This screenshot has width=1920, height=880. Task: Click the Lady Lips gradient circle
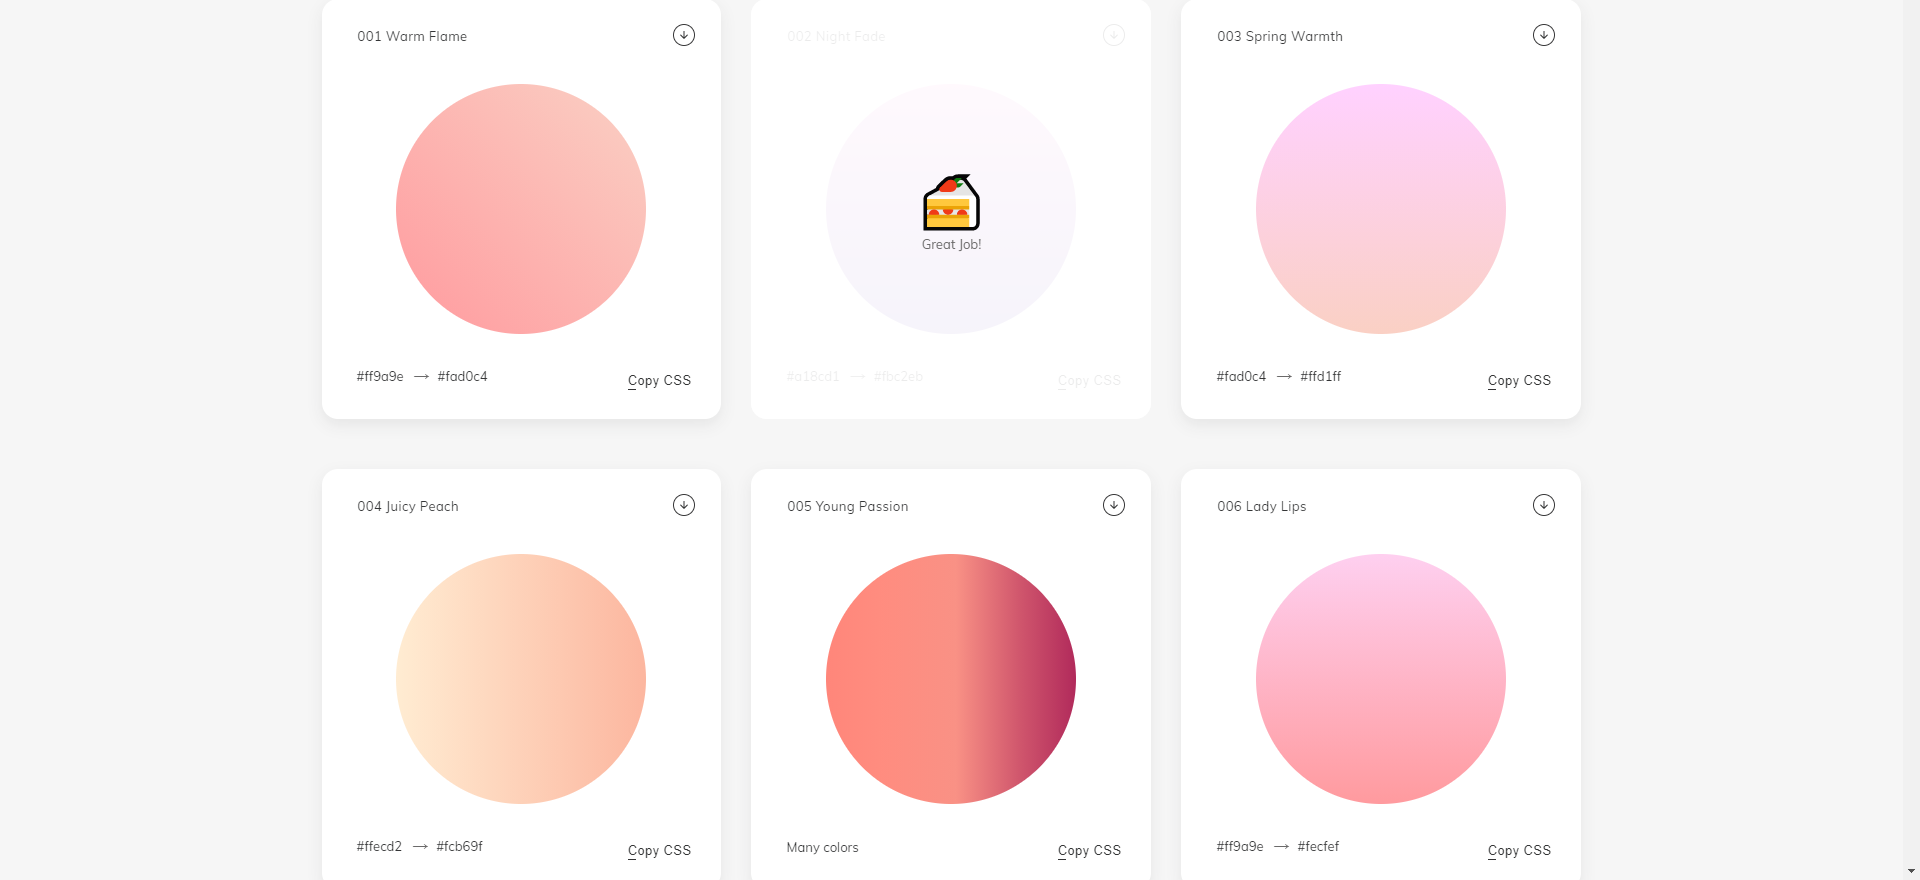click(1381, 679)
